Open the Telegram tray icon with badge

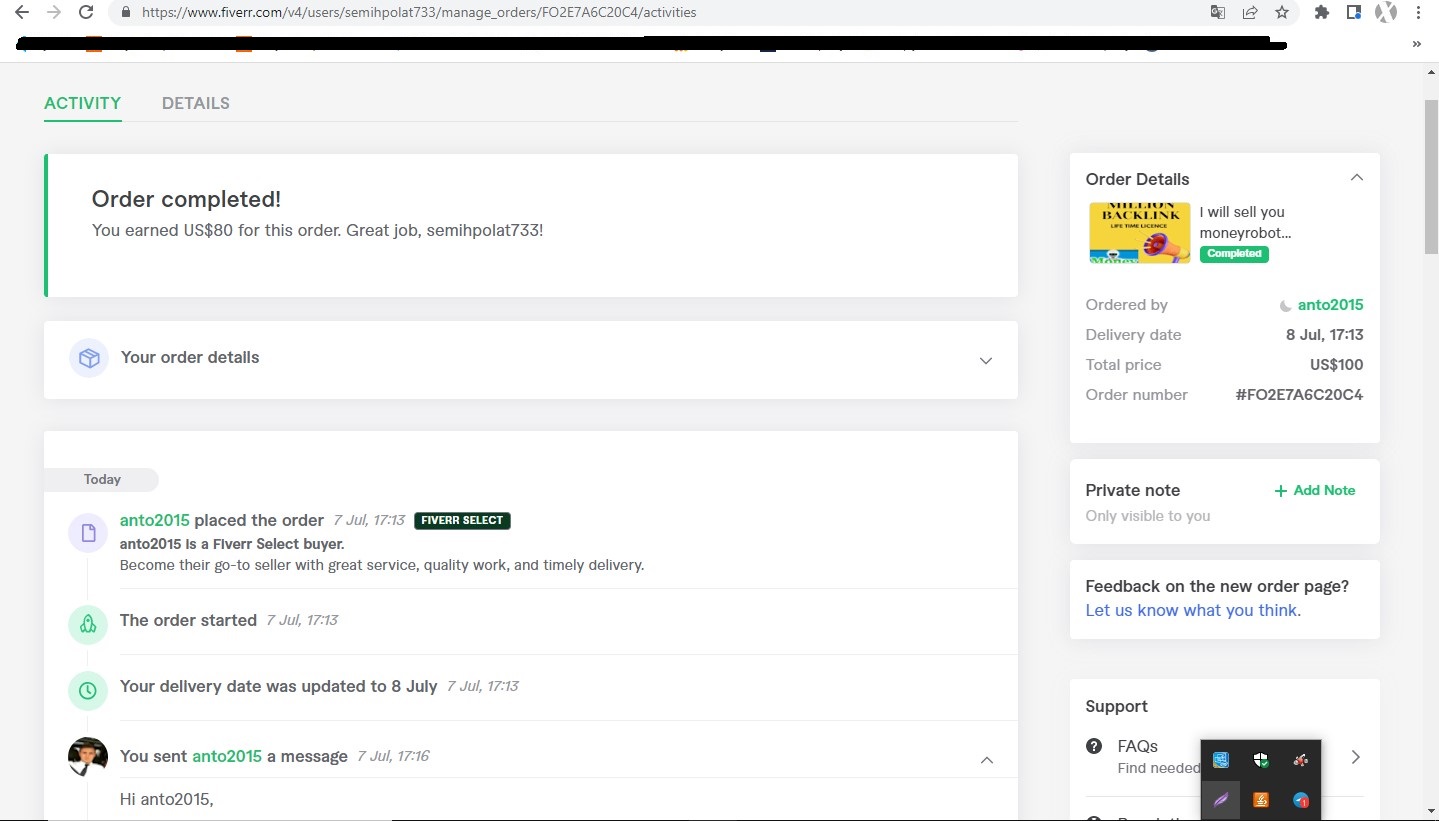point(1301,800)
